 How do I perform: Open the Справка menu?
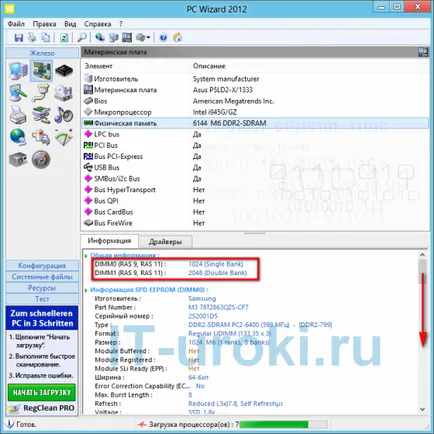pos(97,24)
